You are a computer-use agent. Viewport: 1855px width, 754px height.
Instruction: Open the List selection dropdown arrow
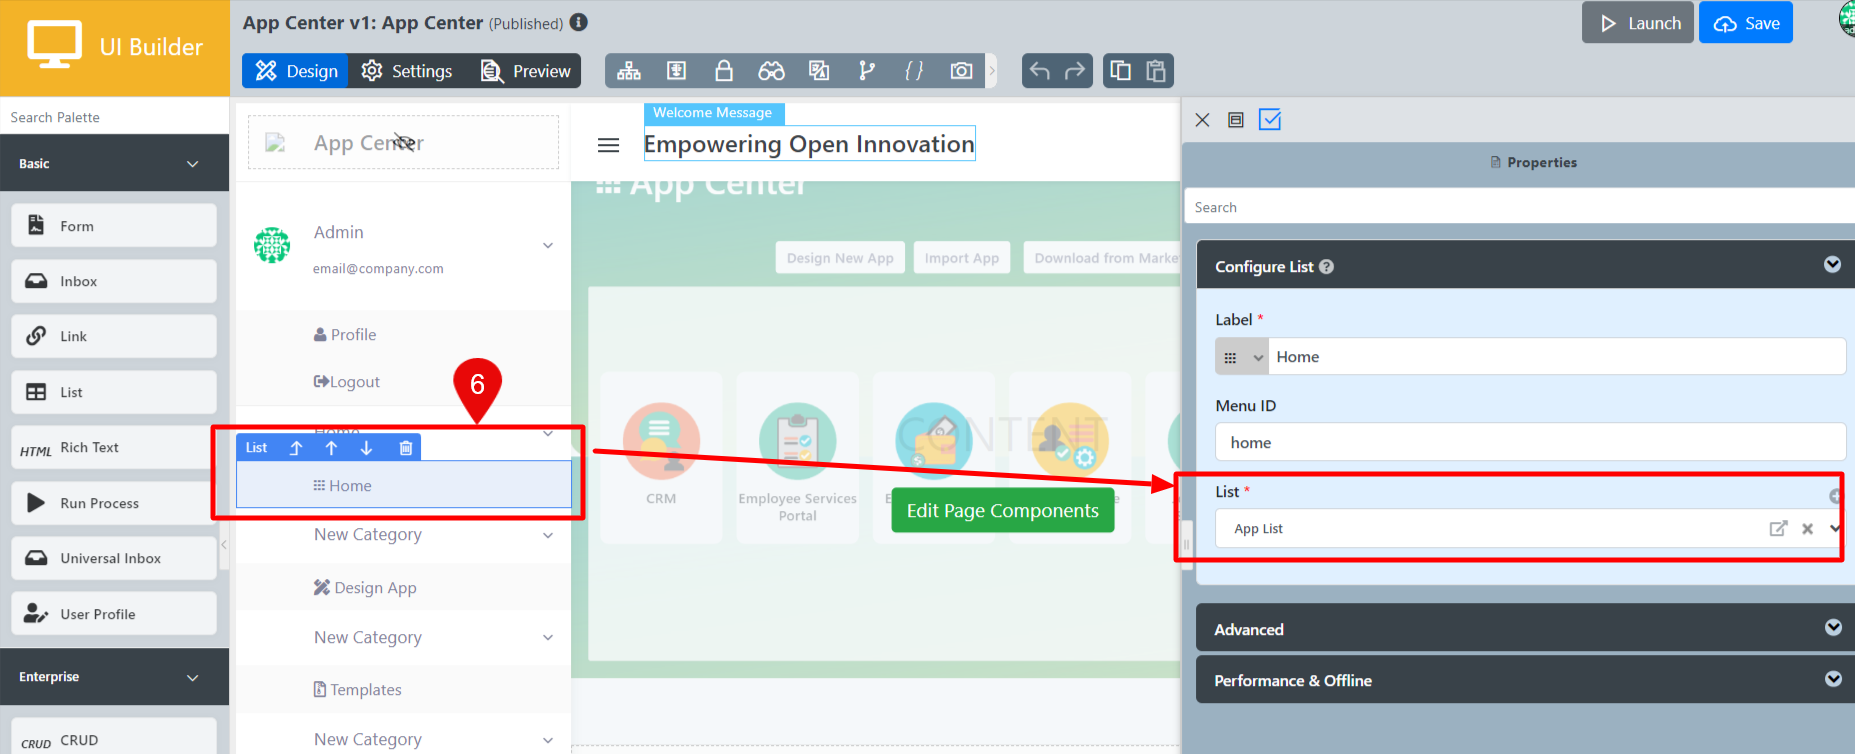pos(1835,528)
